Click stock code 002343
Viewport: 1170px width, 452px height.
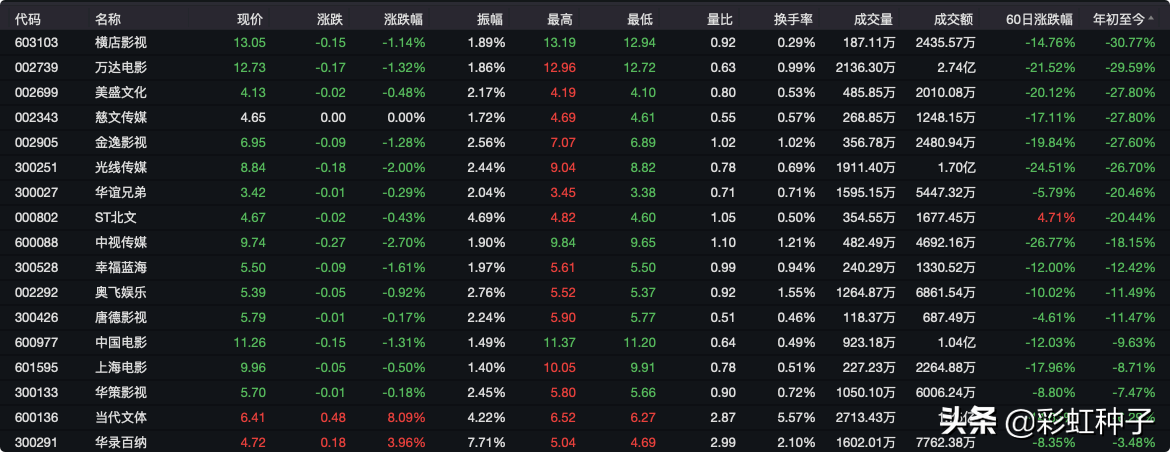click(37, 117)
